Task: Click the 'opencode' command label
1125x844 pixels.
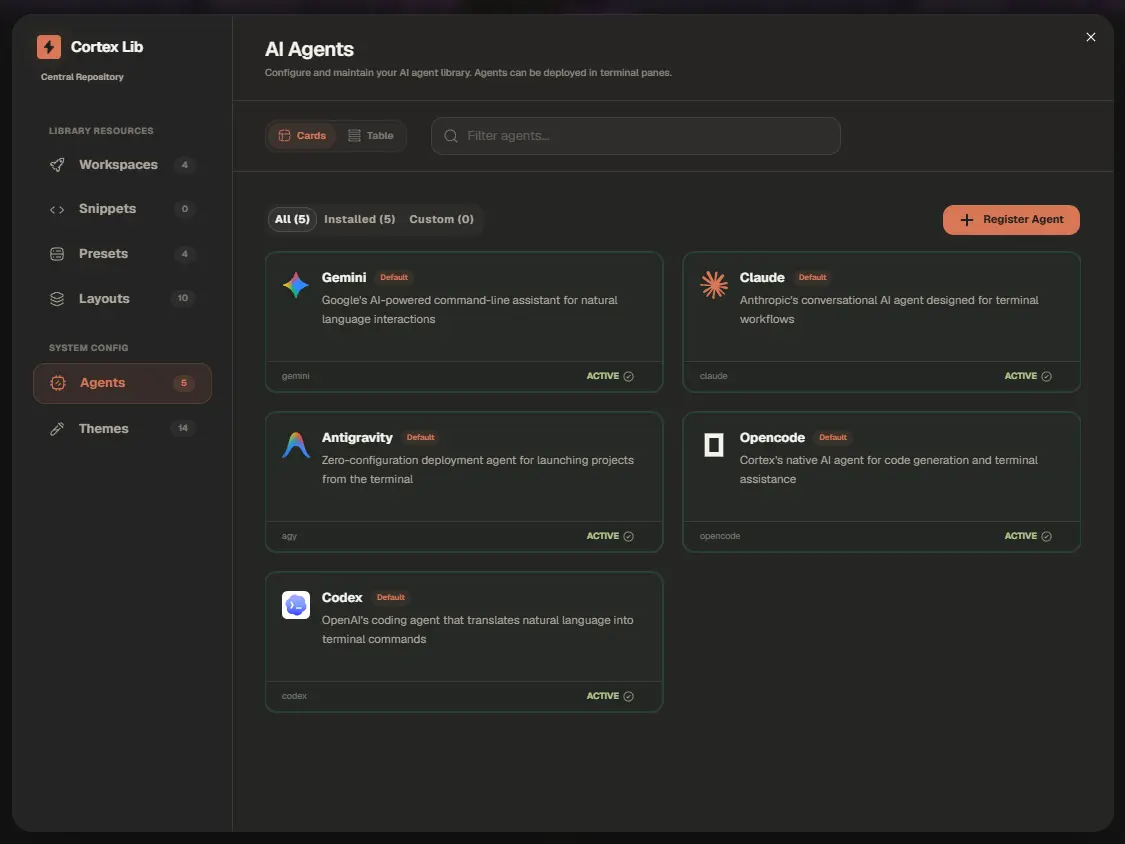Action: (720, 536)
